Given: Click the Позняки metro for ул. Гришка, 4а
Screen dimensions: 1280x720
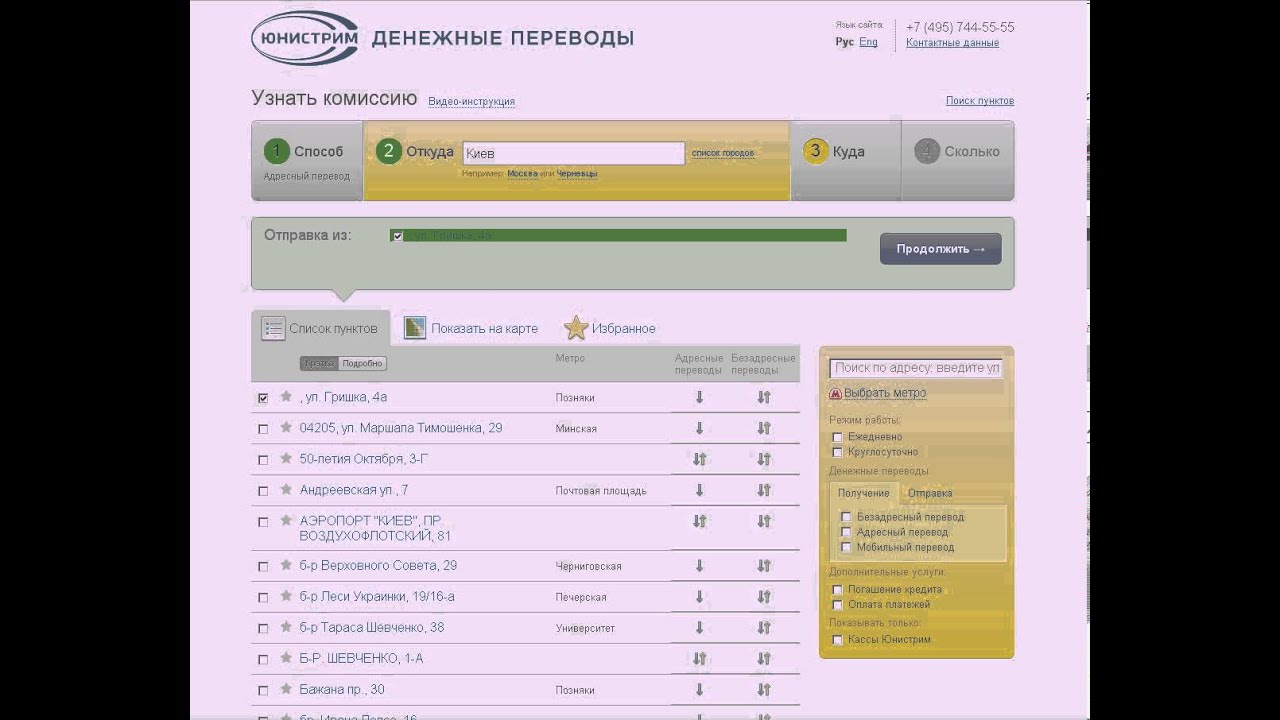Looking at the screenshot, I should [x=575, y=398].
